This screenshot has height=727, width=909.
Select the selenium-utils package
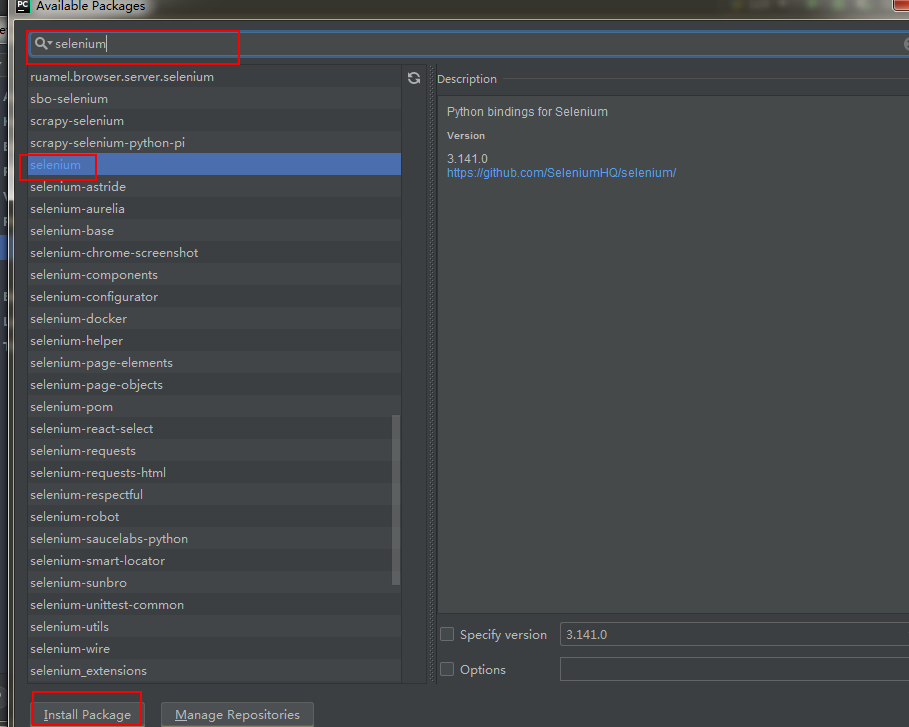pyautogui.click(x=214, y=627)
